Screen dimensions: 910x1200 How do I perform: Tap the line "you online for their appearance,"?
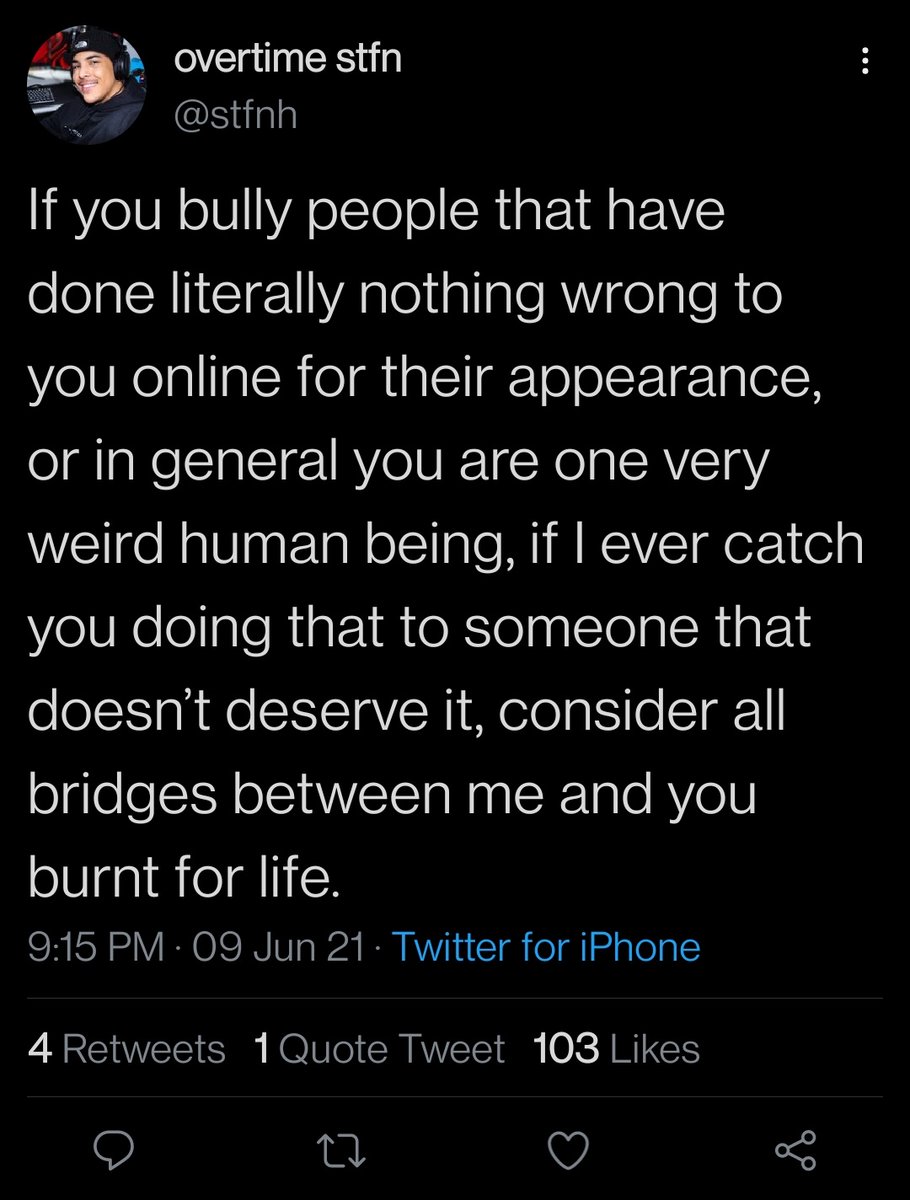(x=425, y=380)
